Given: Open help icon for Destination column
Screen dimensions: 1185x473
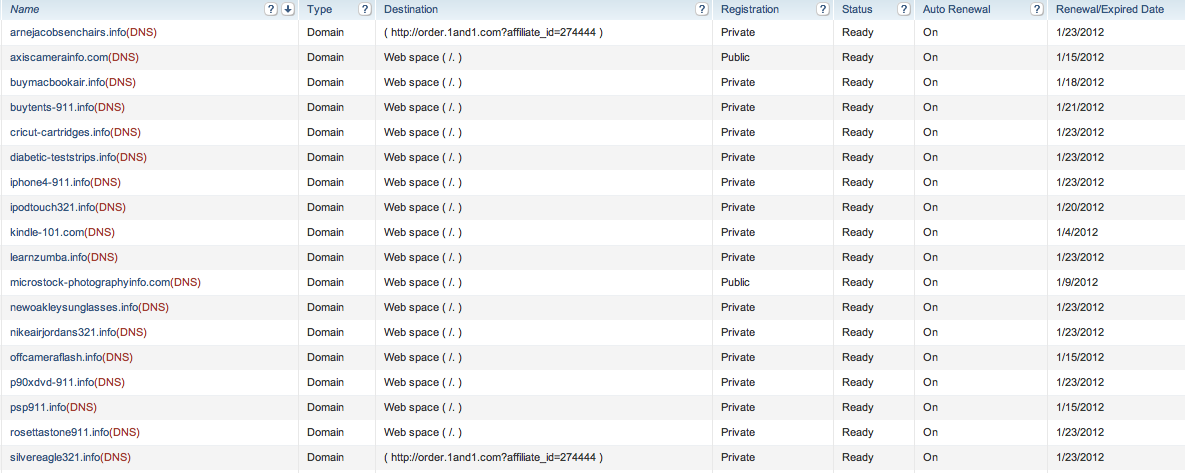Looking at the screenshot, I should [702, 9].
